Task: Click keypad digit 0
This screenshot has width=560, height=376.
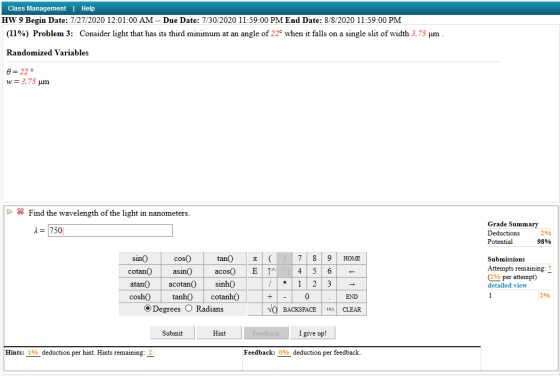Action: click(x=307, y=296)
